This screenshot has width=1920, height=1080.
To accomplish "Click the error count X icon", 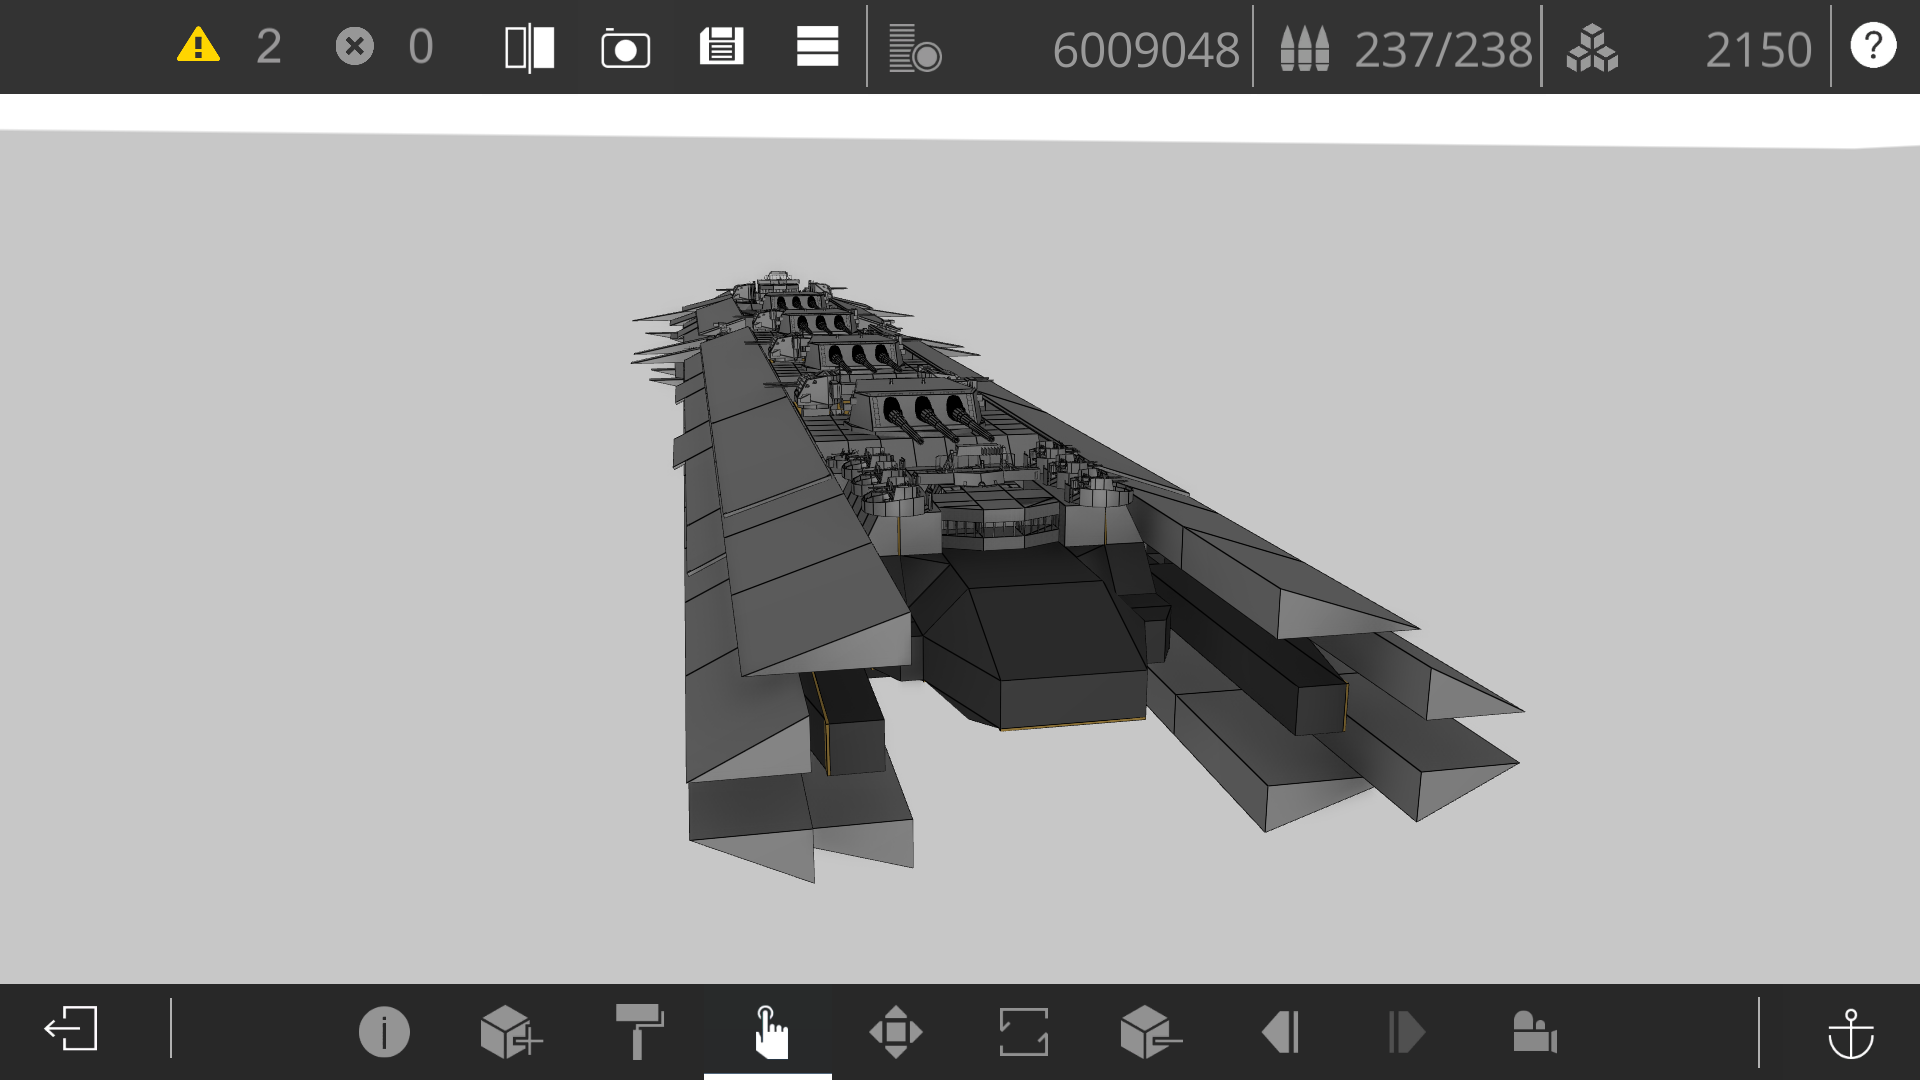I will 355,46.
